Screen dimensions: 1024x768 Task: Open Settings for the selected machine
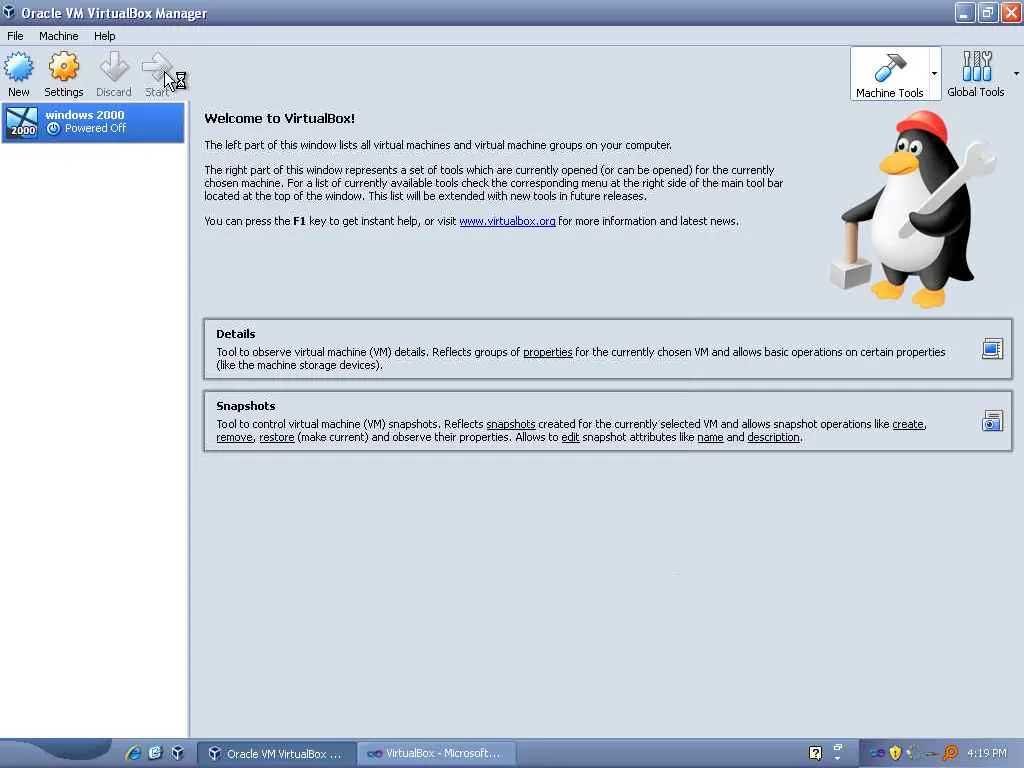tap(63, 74)
